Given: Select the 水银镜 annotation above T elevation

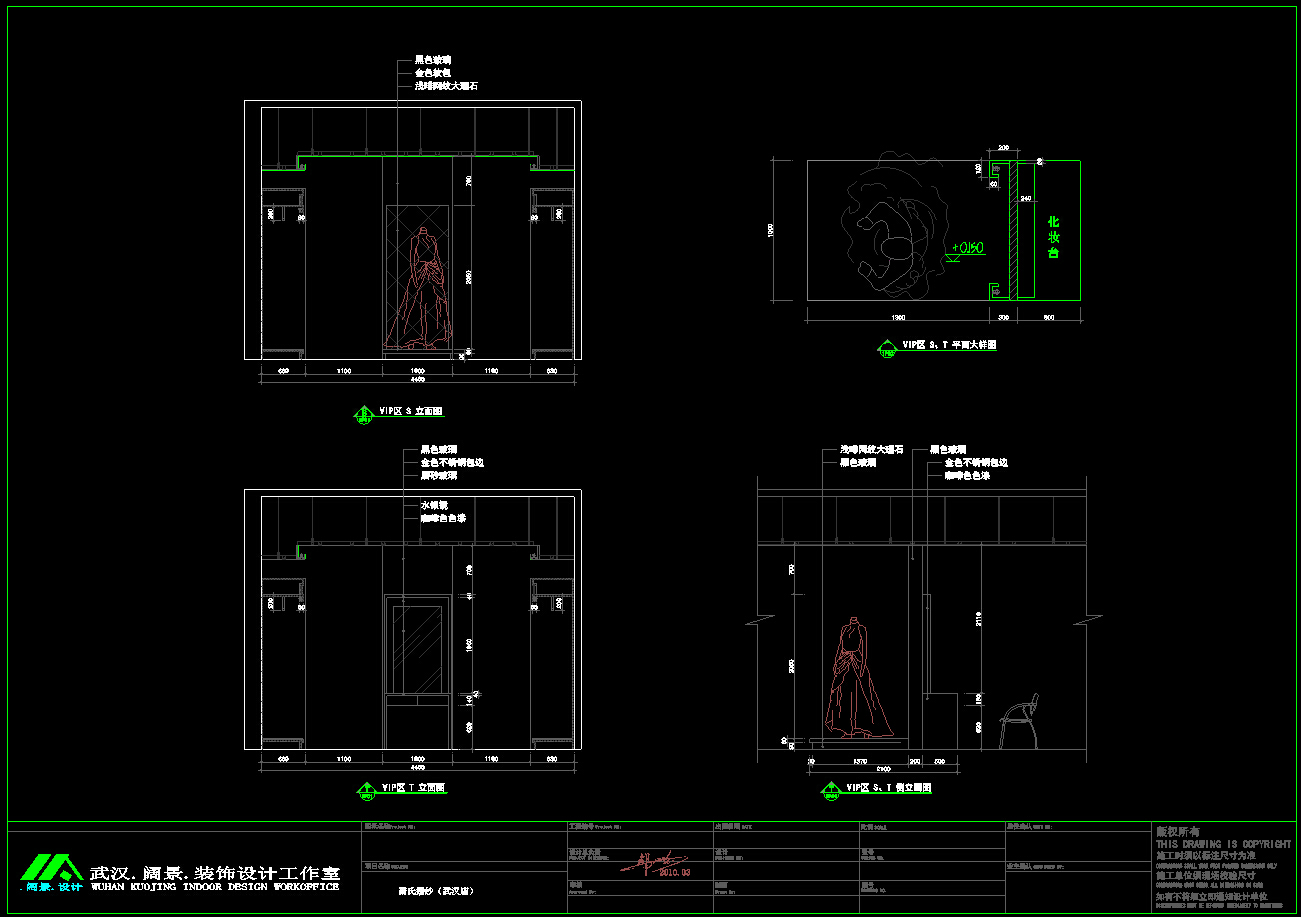Looking at the screenshot, I should point(433,505).
